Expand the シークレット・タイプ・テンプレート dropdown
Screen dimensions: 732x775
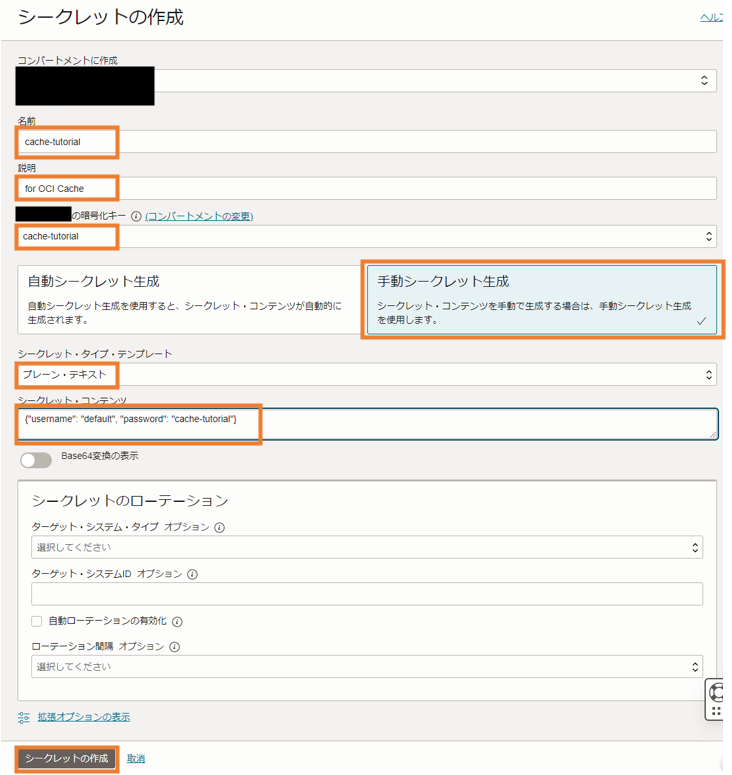366,375
